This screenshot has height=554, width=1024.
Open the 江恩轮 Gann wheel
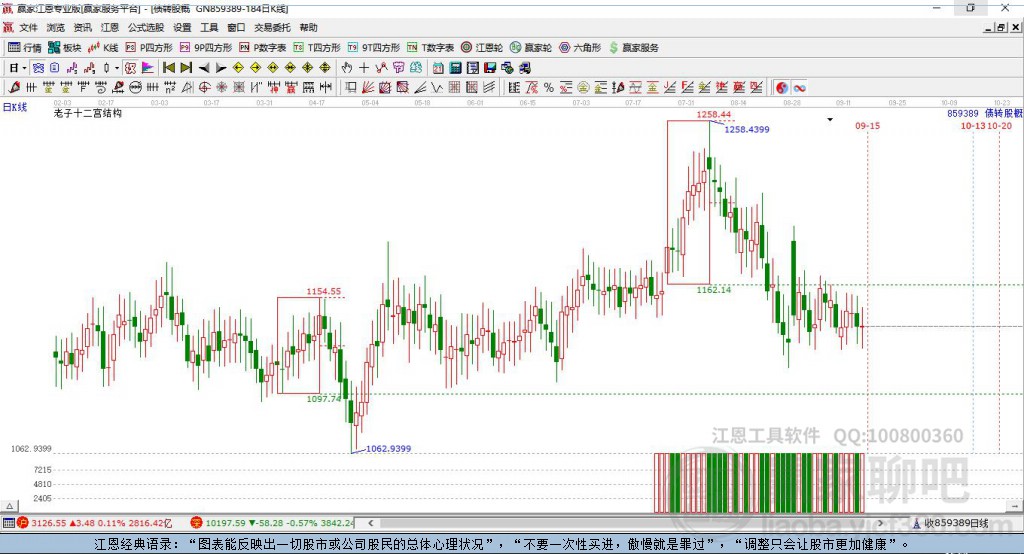[x=482, y=48]
